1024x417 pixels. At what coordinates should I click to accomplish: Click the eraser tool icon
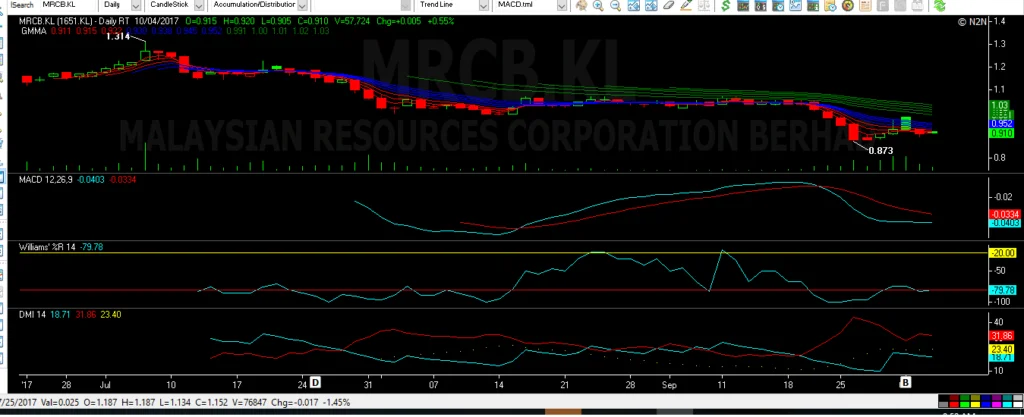point(668,5)
